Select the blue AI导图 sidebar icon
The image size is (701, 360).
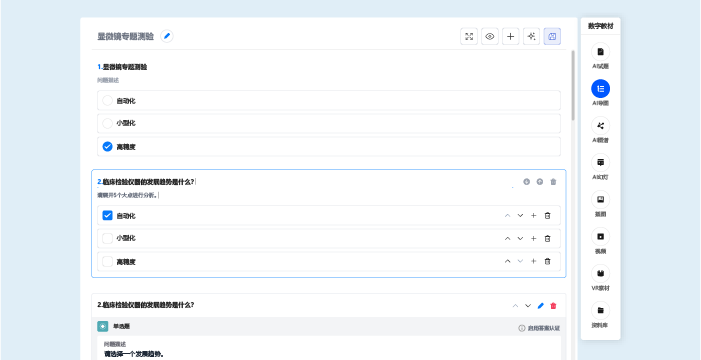tap(600, 89)
